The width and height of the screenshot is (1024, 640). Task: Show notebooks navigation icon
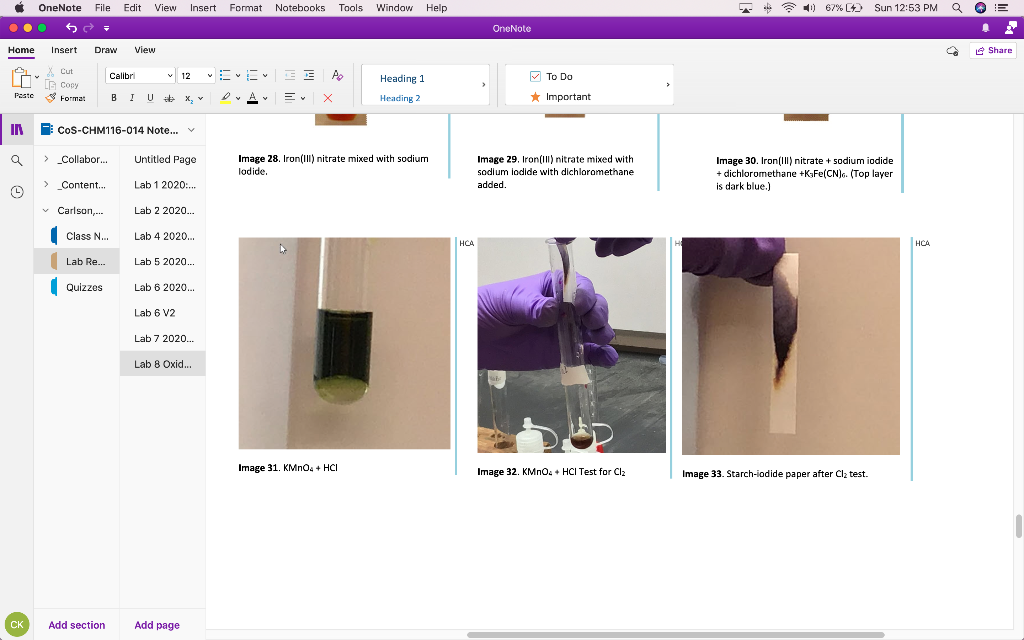(x=17, y=129)
